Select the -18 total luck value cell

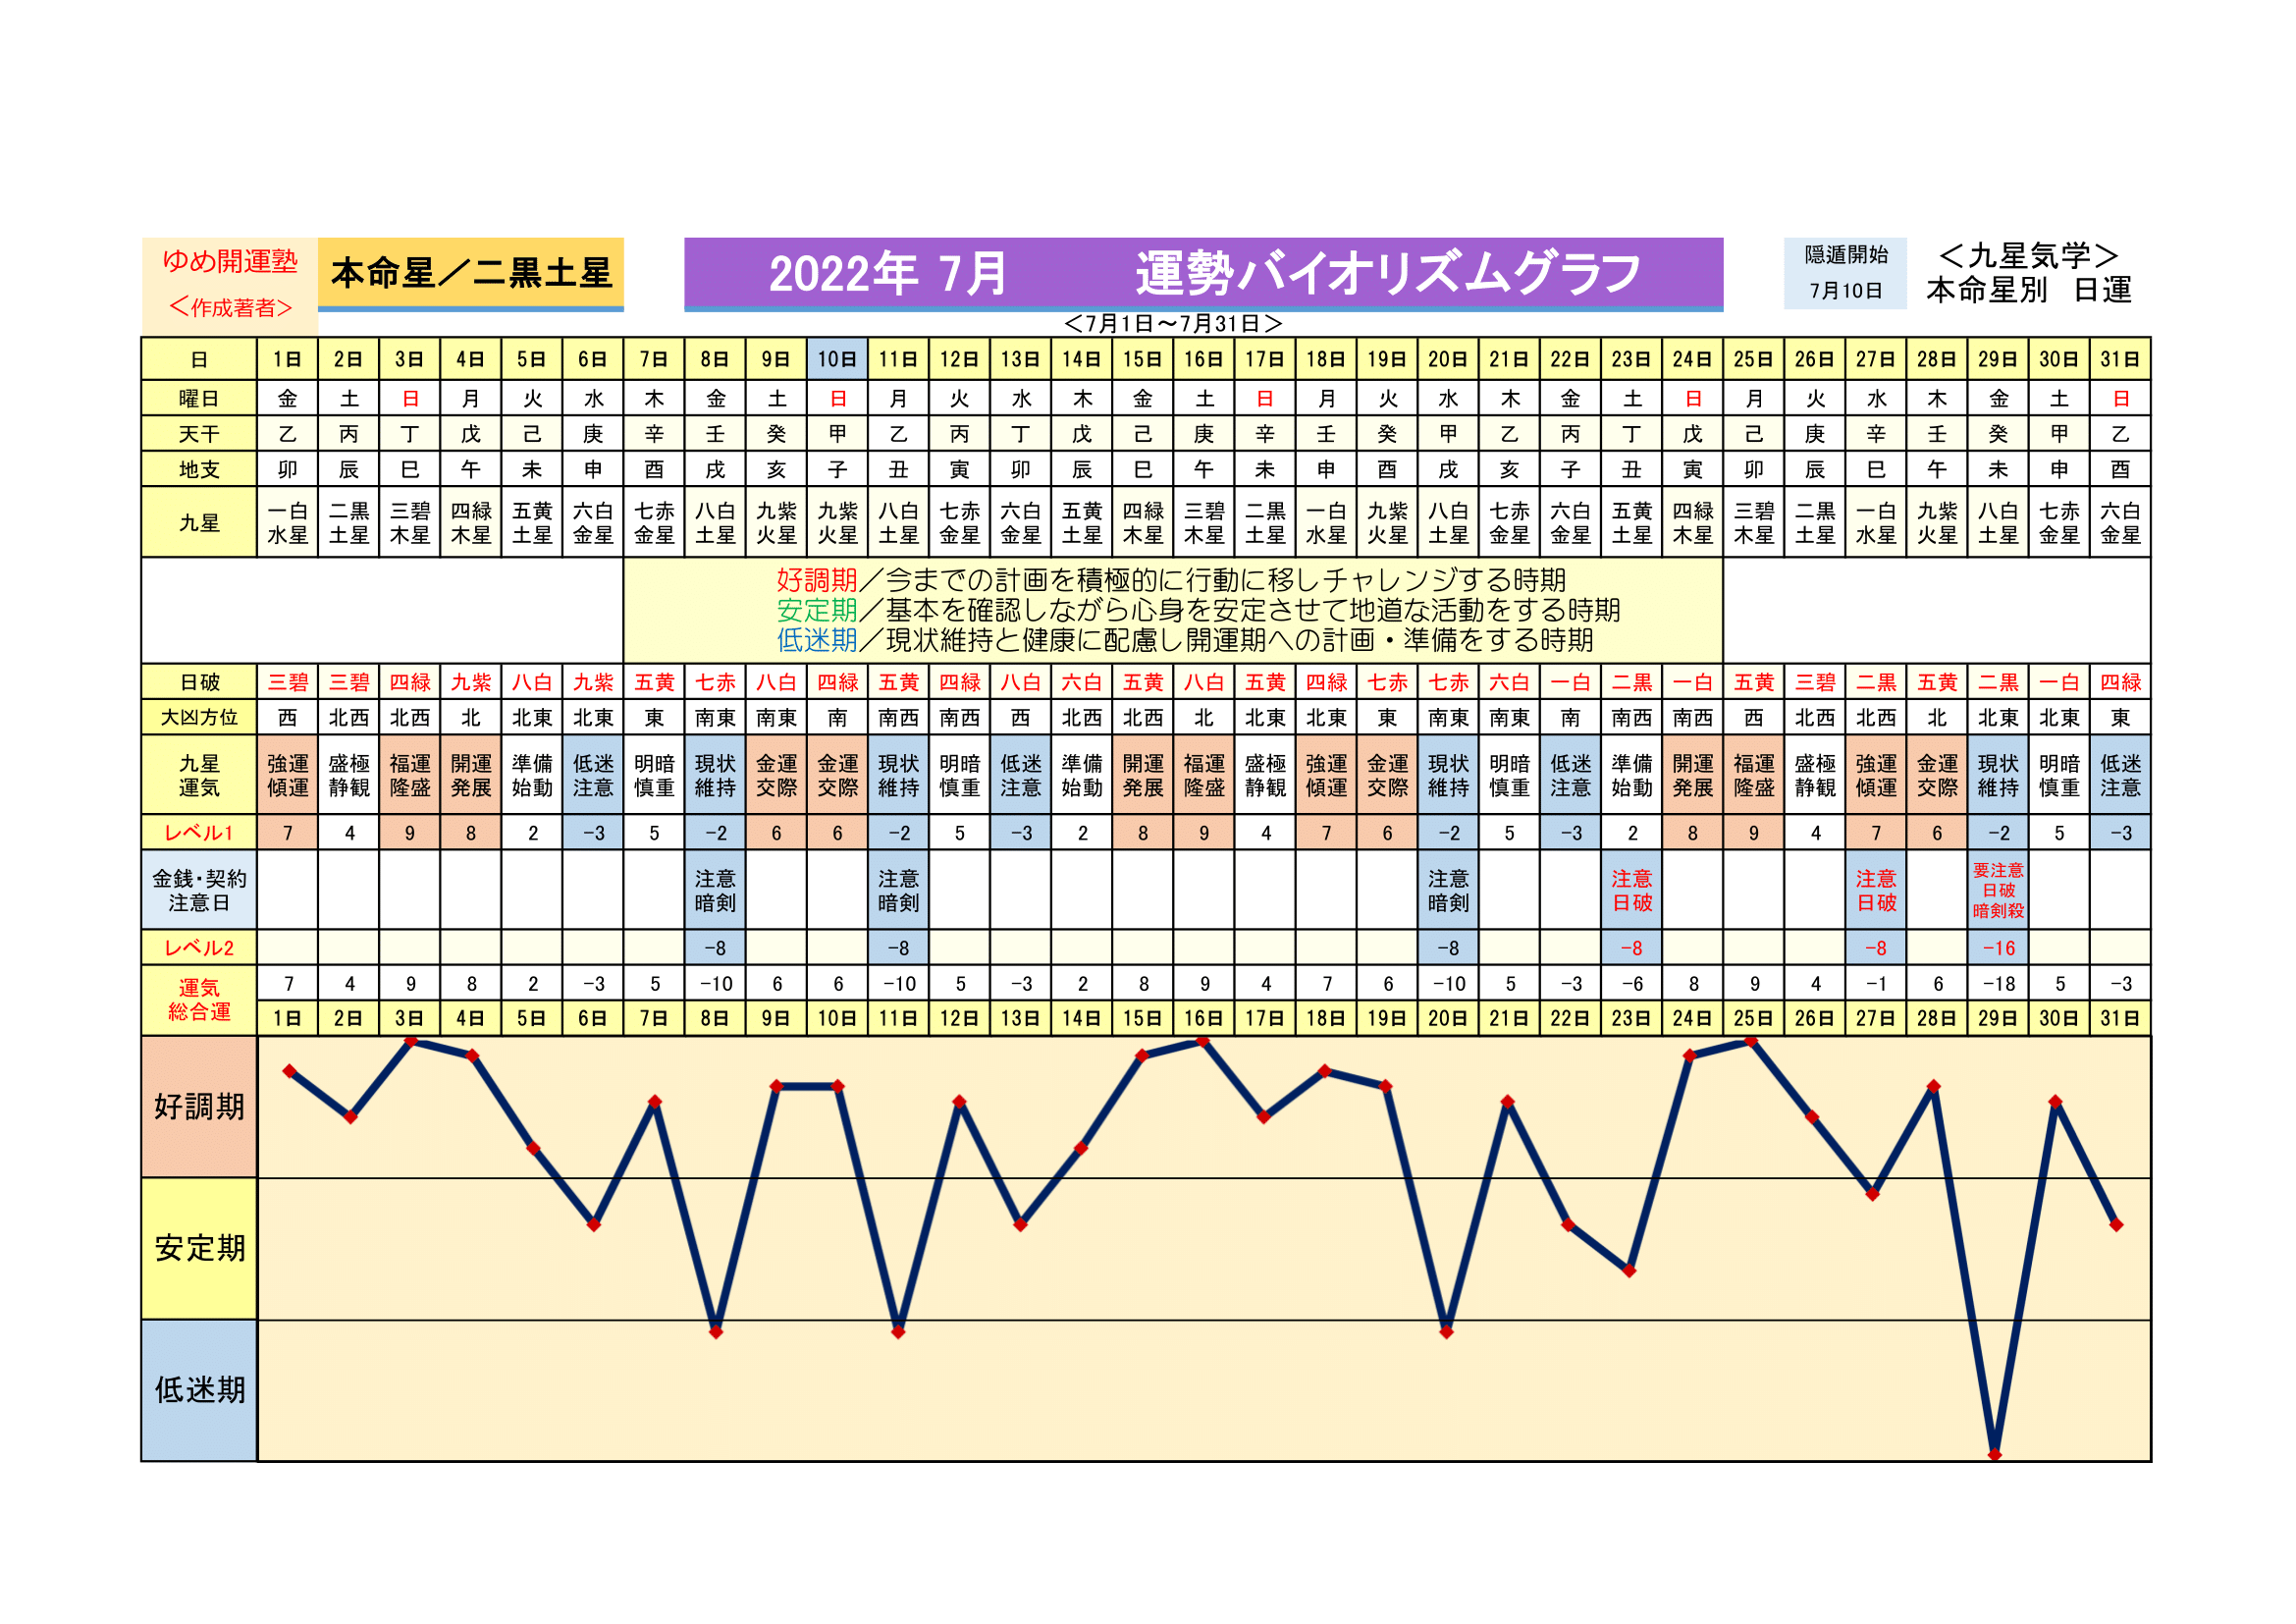[x=1997, y=984]
